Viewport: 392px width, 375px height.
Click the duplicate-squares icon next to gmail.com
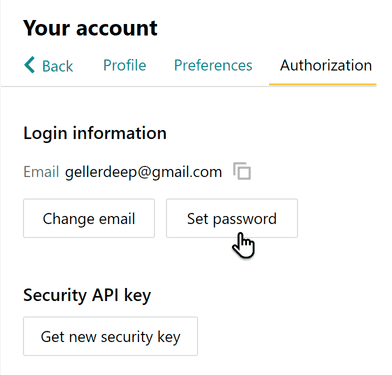[x=242, y=171]
